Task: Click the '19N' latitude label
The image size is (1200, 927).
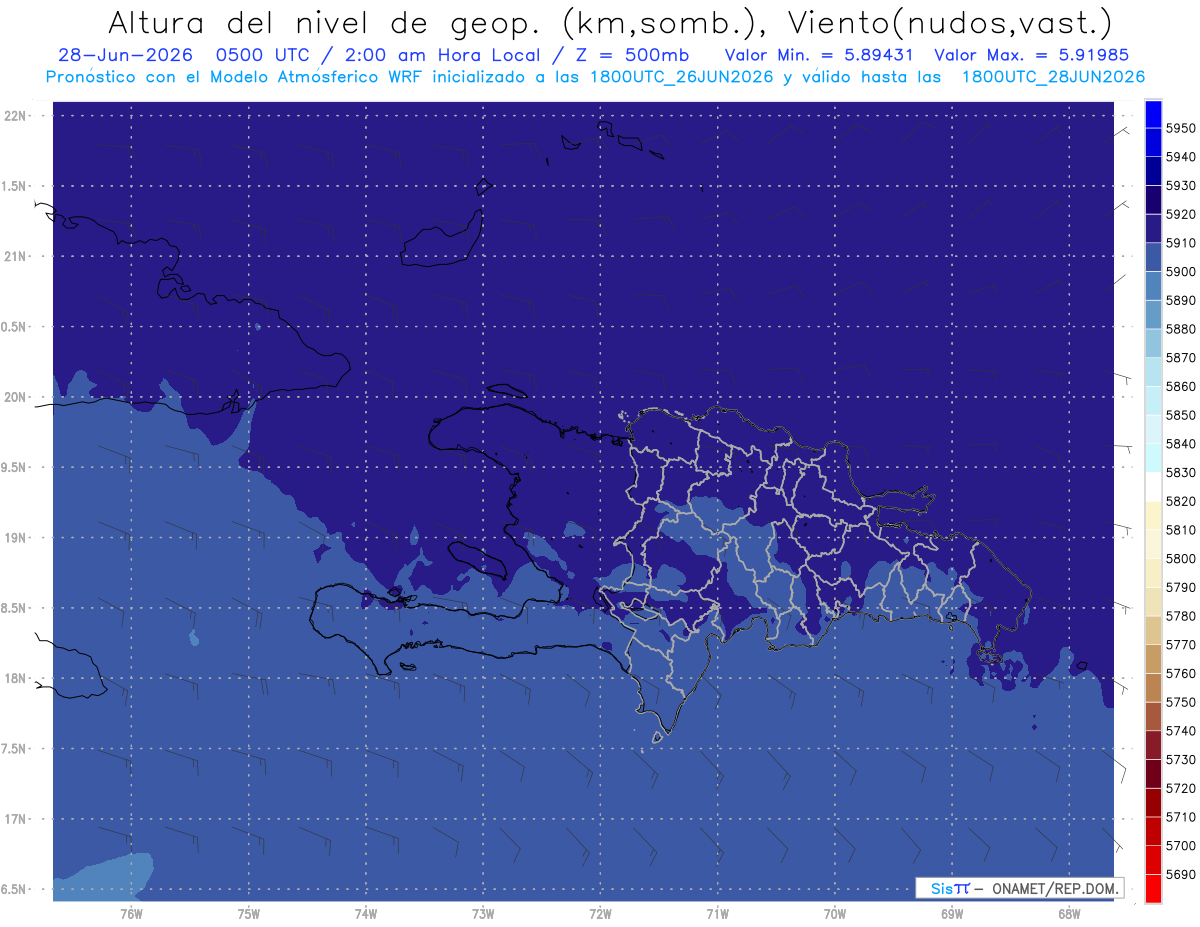Action: [x=17, y=538]
